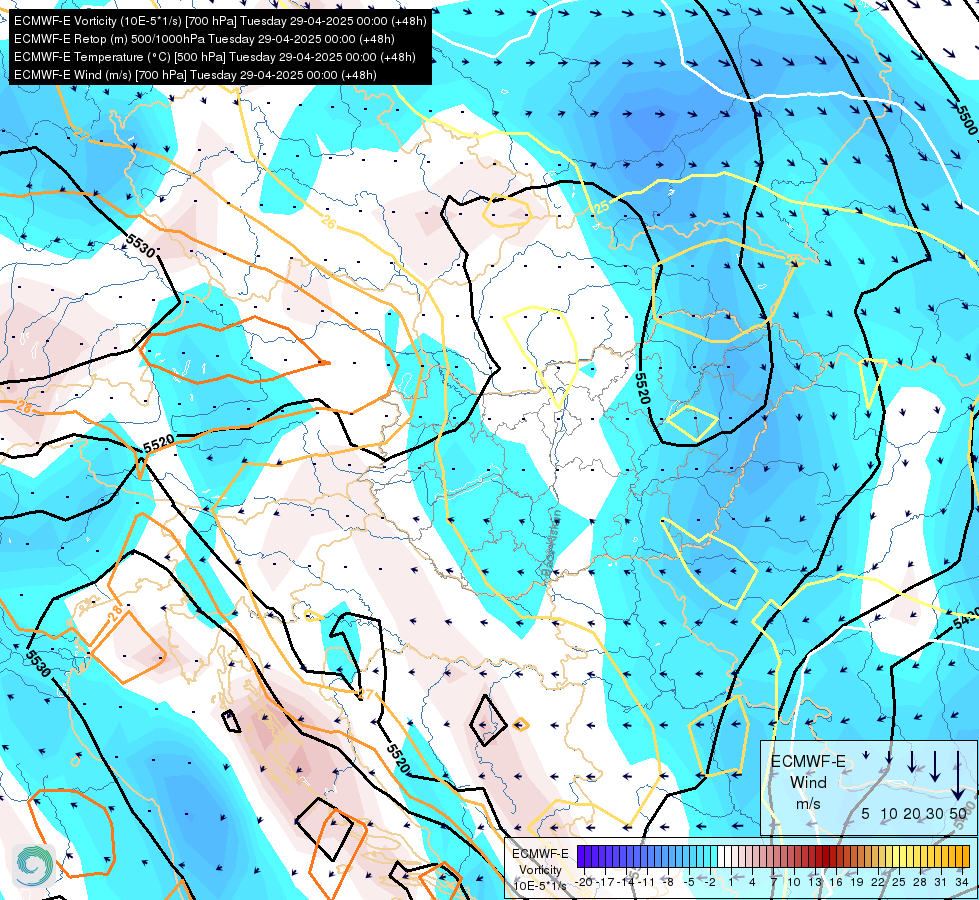
Task: Click the '19' vorticity scale label
Action: (857, 883)
